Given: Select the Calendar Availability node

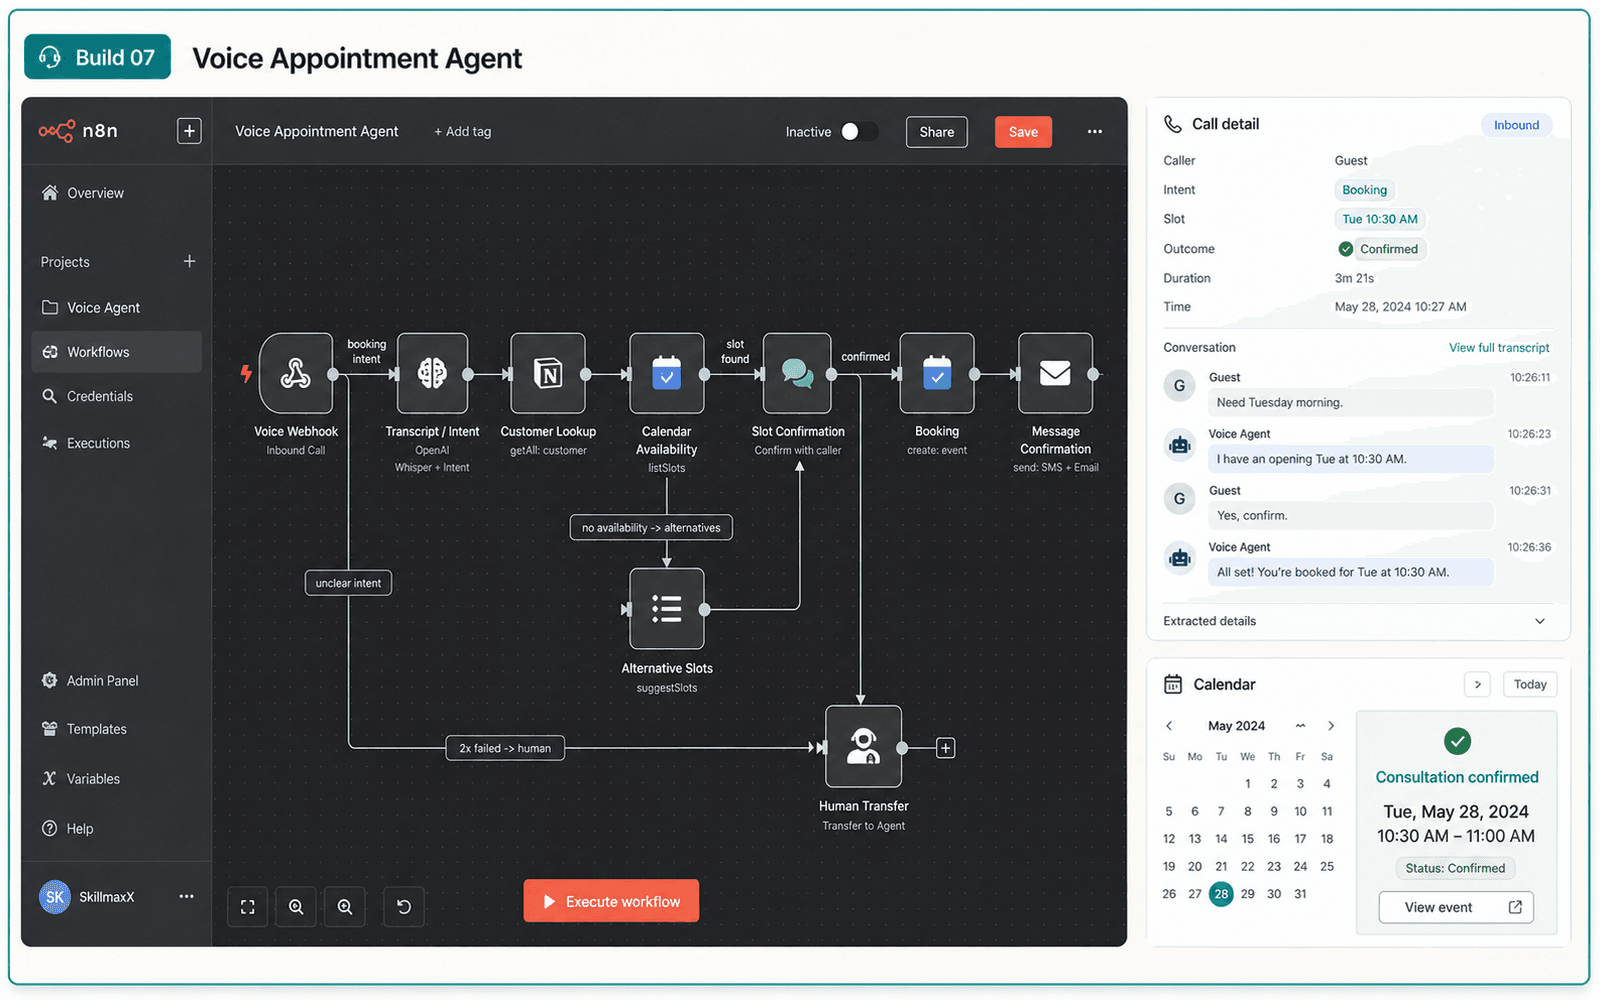Looking at the screenshot, I should pyautogui.click(x=666, y=373).
